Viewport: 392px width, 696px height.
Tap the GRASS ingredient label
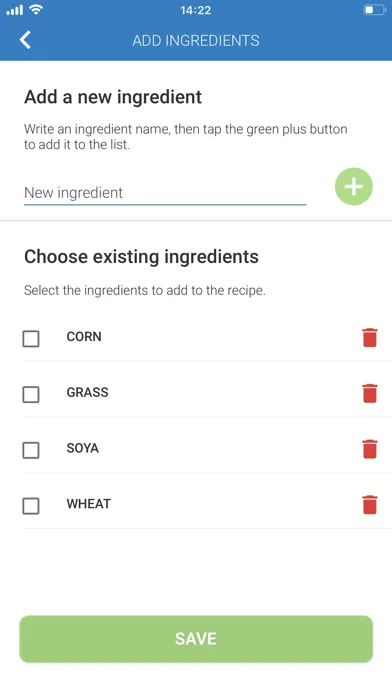pos(87,392)
